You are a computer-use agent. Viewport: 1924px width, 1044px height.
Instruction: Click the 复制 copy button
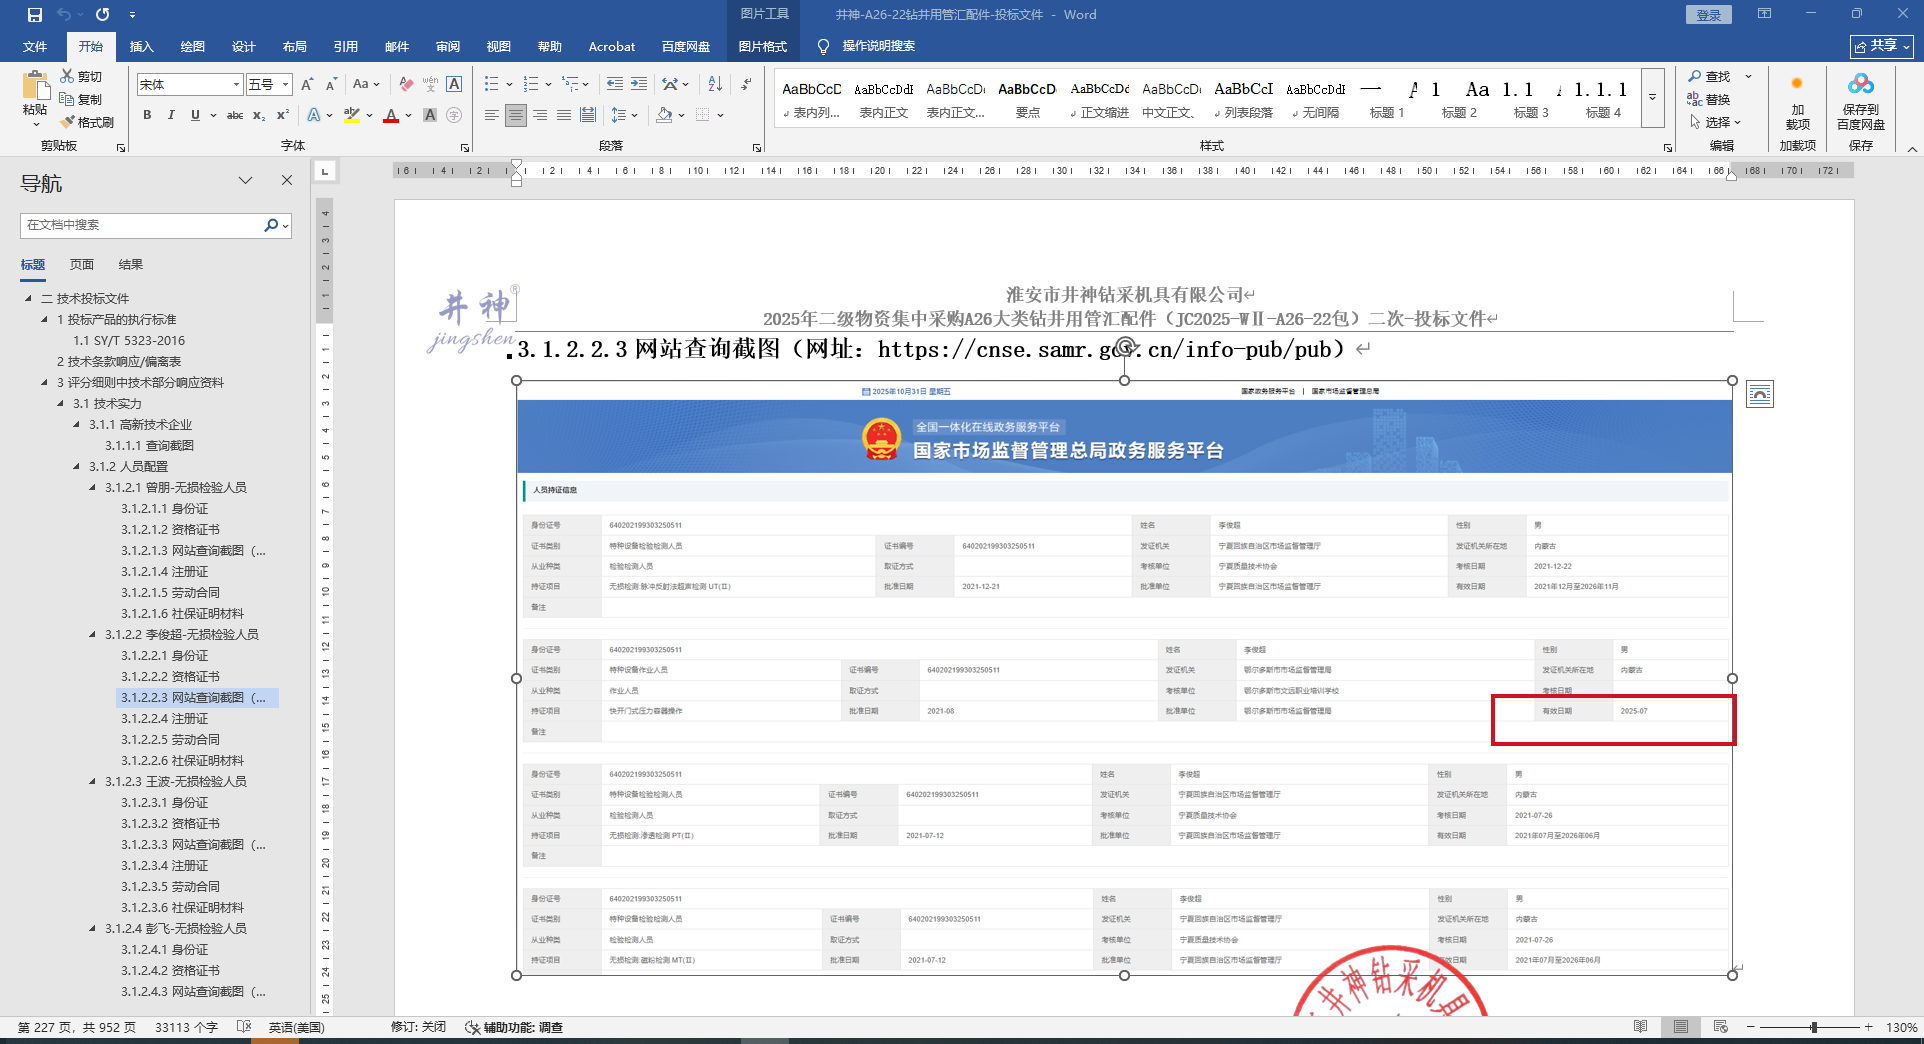point(81,99)
